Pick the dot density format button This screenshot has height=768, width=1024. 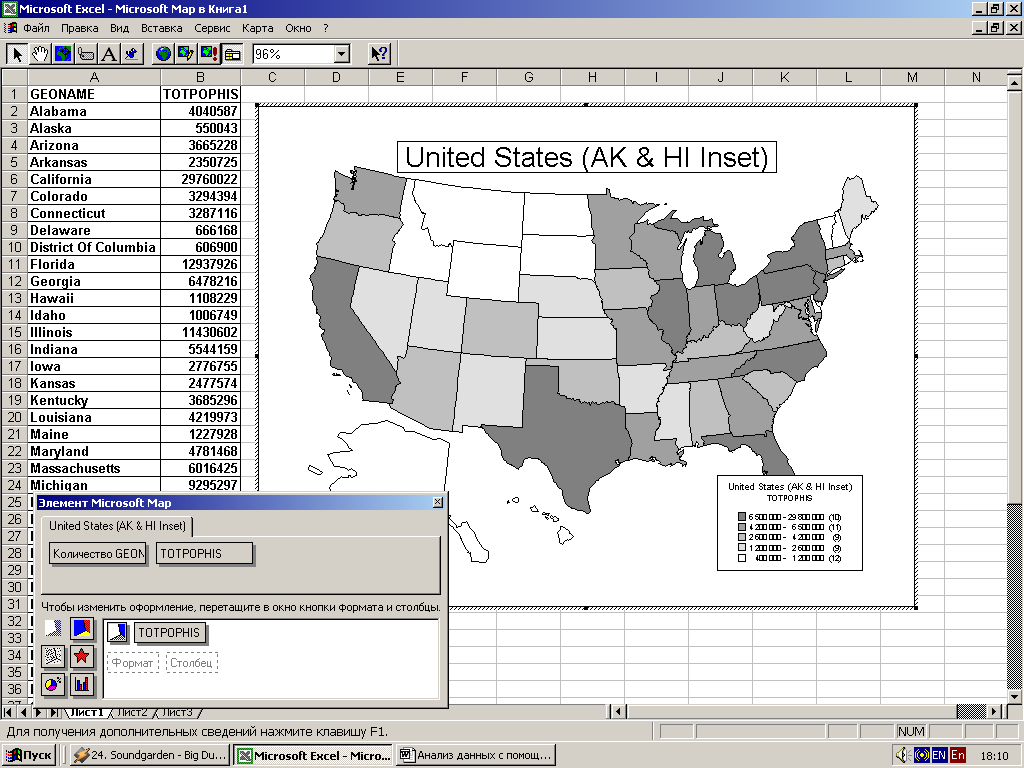point(53,656)
